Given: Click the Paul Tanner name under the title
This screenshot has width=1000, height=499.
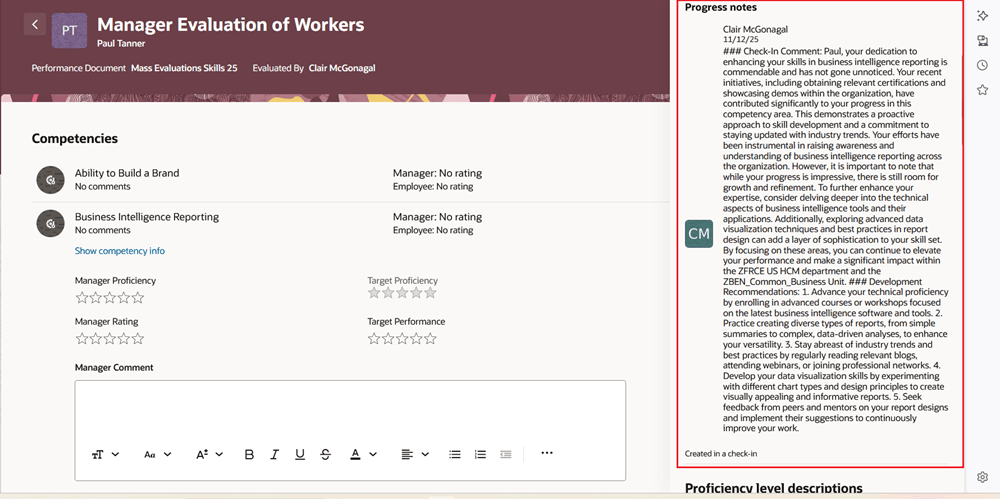Looking at the screenshot, I should pos(119,44).
